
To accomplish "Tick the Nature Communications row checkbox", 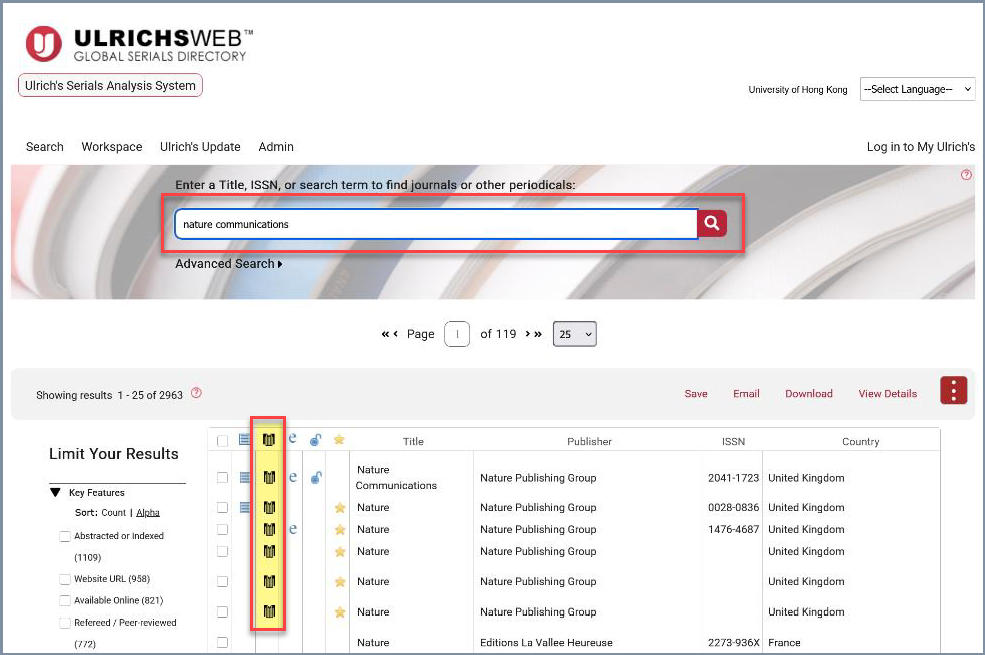I will (222, 478).
